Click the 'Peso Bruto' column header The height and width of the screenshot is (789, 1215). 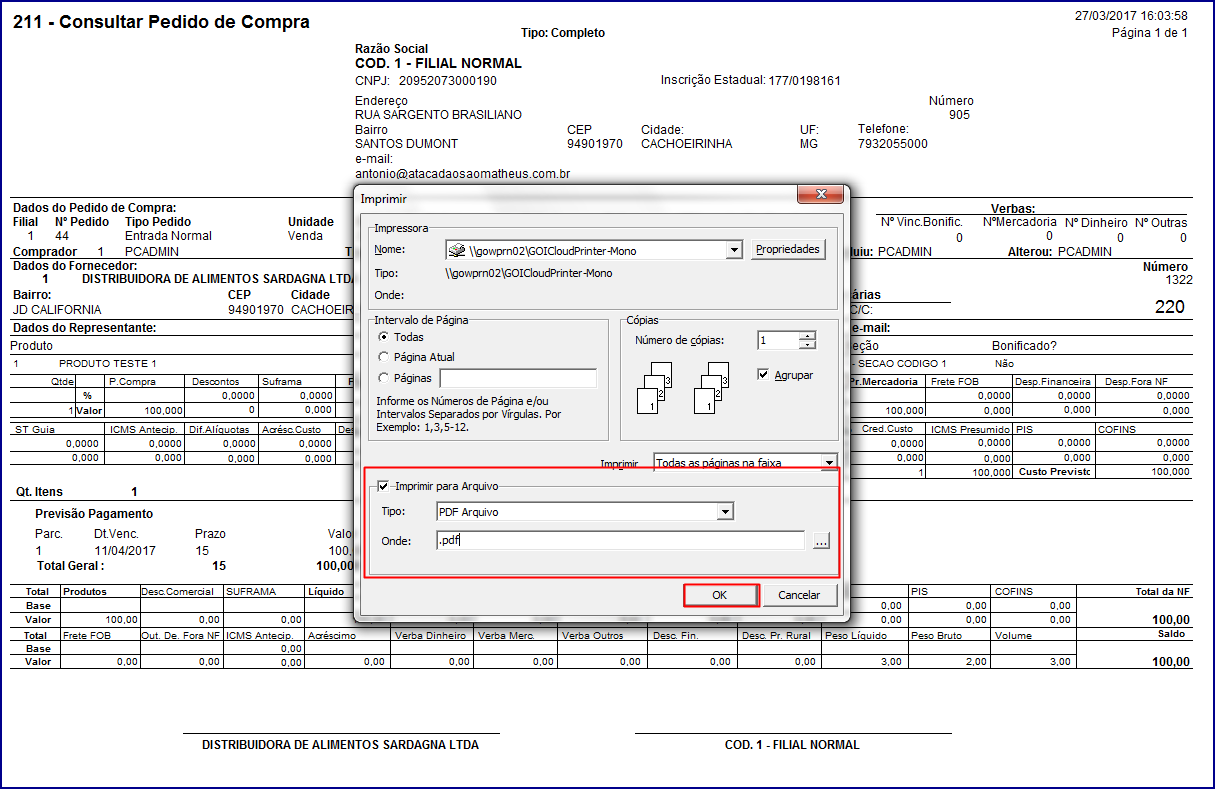[x=936, y=635]
